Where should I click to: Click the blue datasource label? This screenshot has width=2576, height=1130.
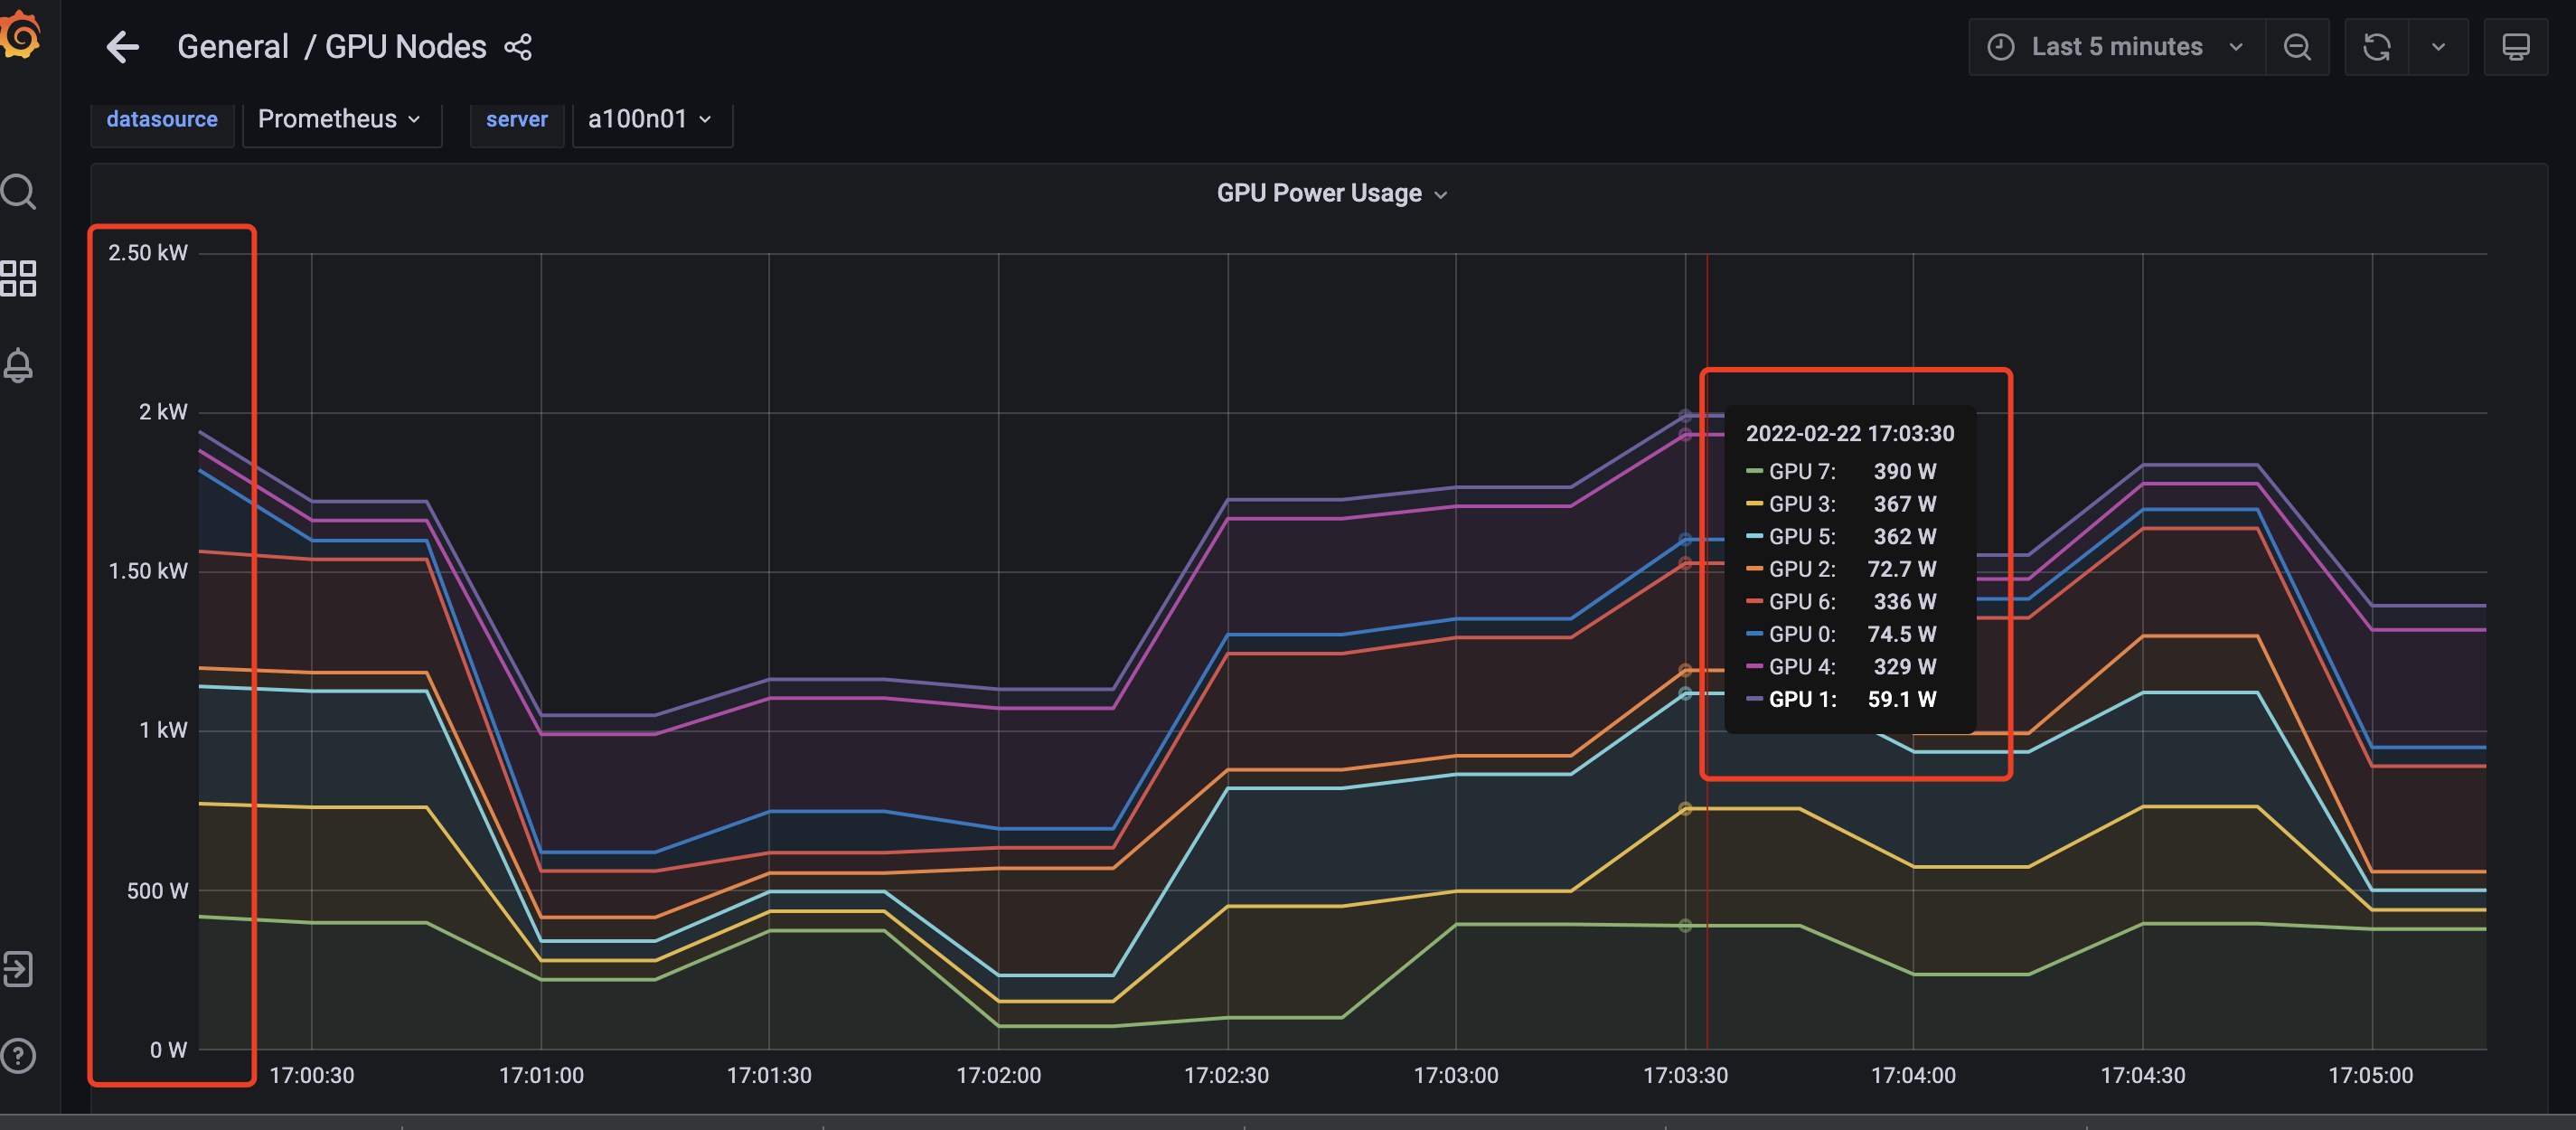click(162, 118)
